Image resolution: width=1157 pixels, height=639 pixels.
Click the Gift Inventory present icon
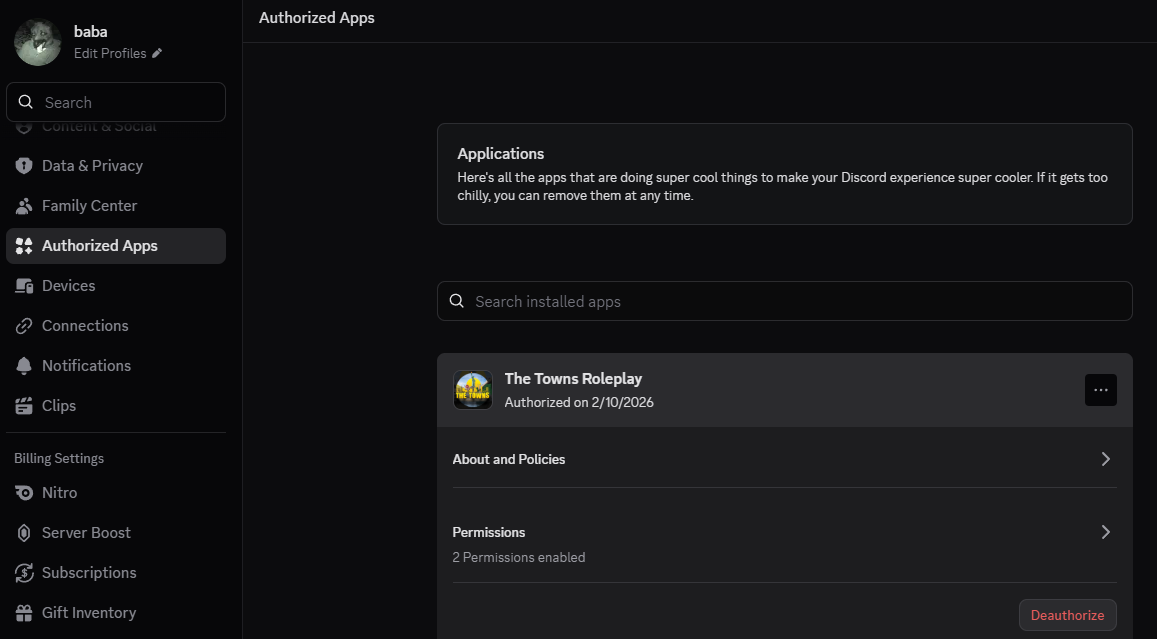(x=24, y=613)
